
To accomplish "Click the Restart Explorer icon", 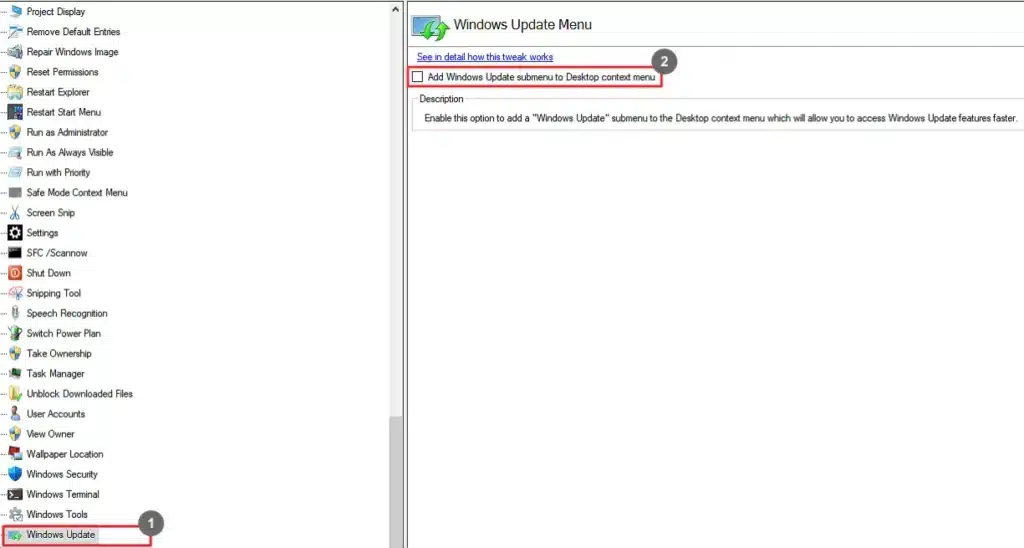I will pos(15,92).
